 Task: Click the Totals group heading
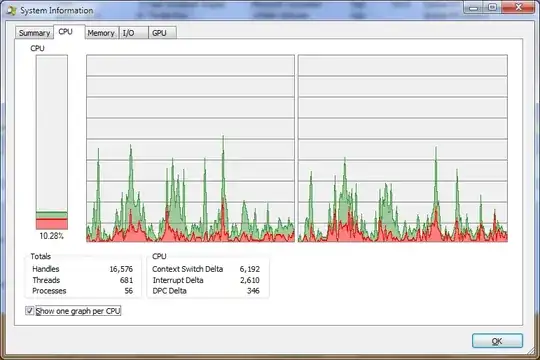[41, 256]
